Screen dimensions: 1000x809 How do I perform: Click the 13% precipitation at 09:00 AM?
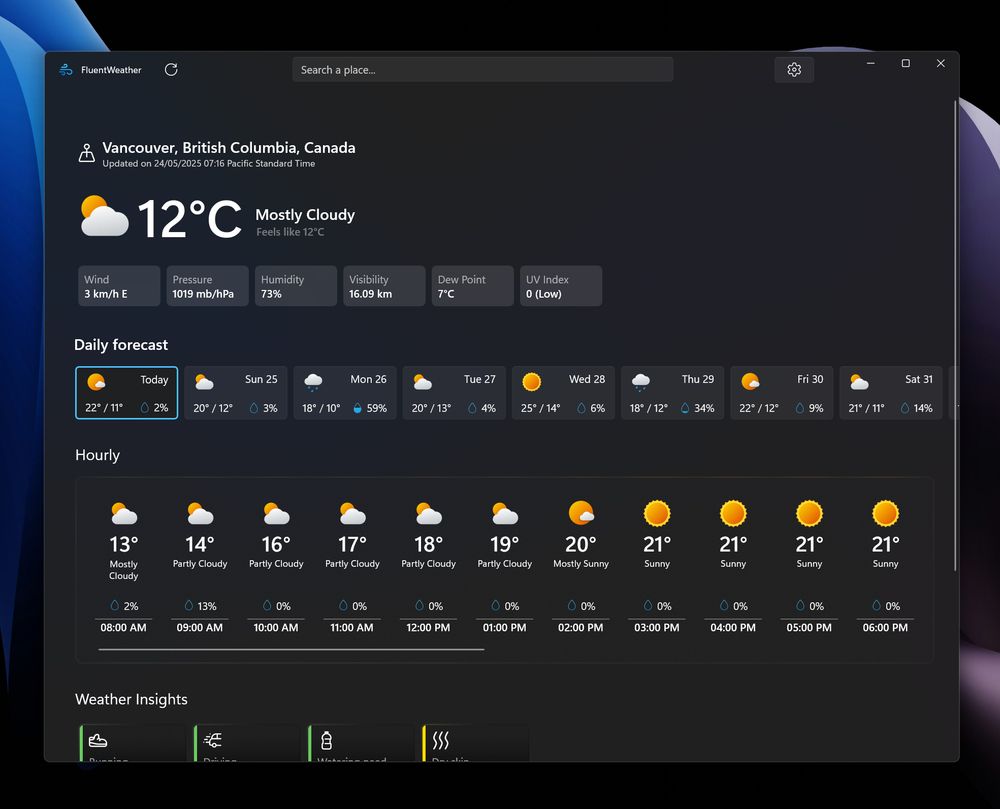(x=200, y=606)
